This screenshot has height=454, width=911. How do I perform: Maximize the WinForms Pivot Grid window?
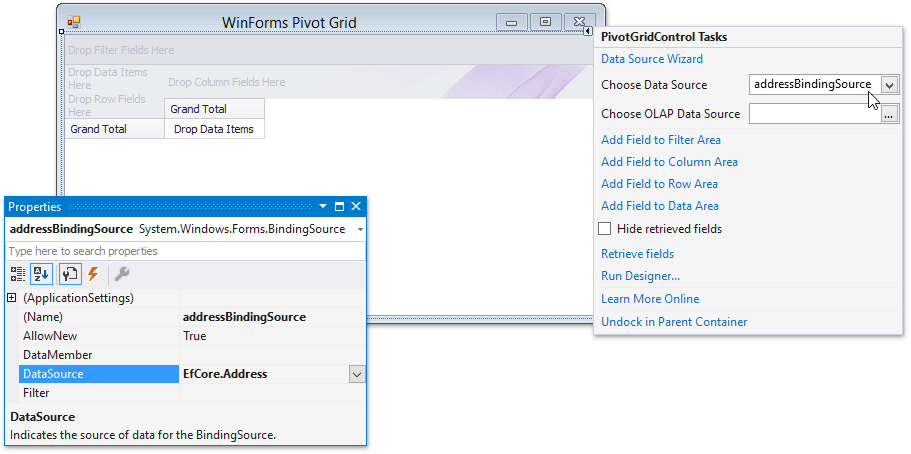(546, 22)
